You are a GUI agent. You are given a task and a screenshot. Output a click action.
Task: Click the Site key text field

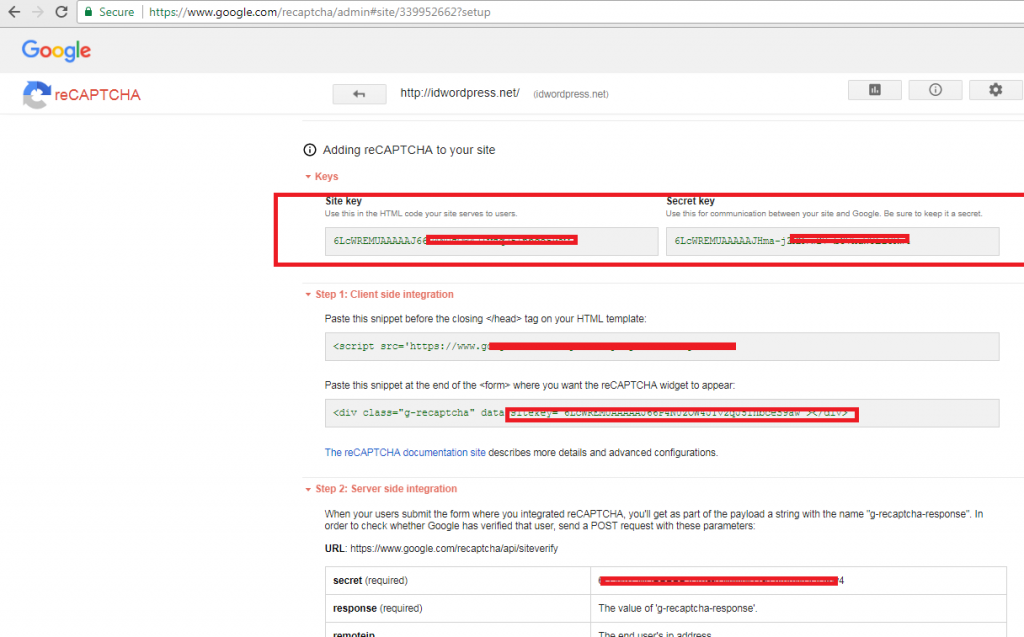[x=491, y=241]
